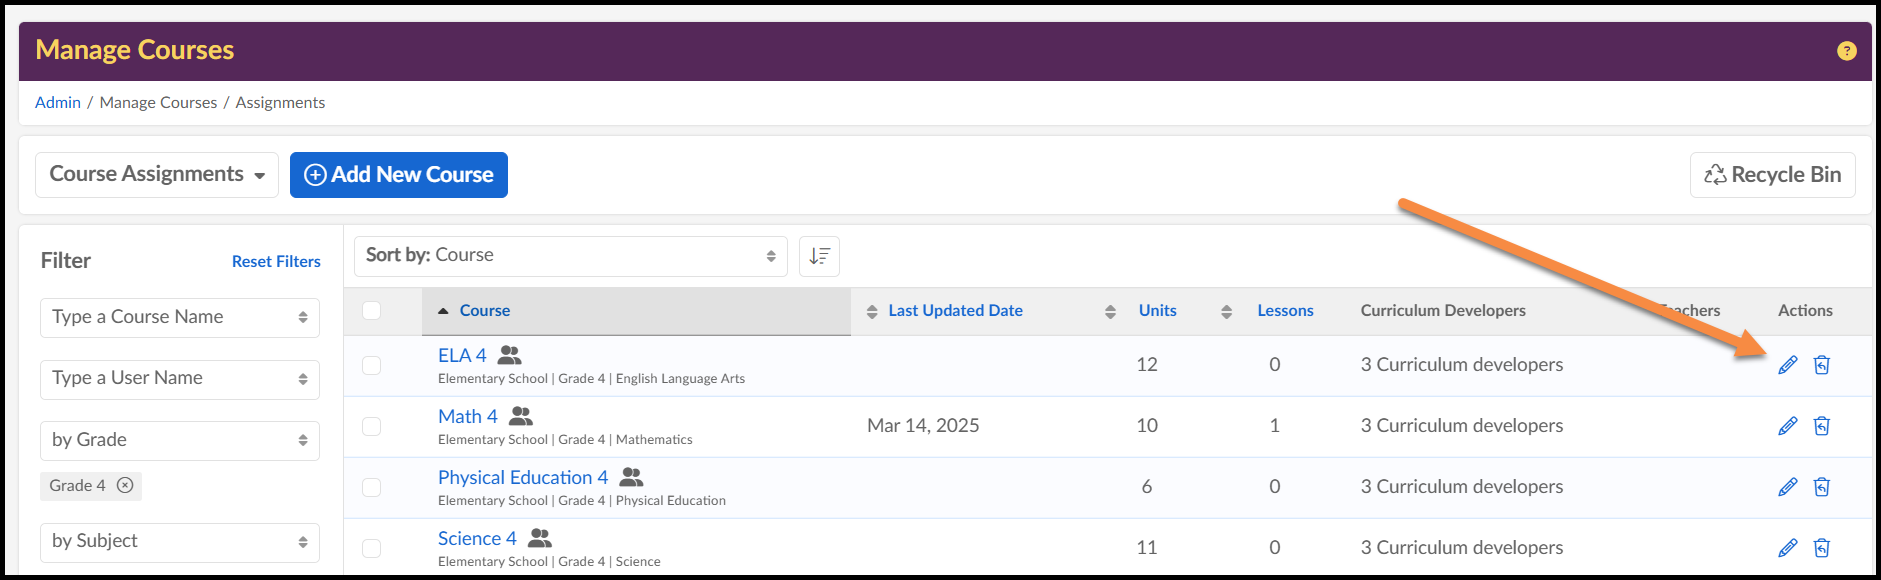The height and width of the screenshot is (580, 1881).
Task: Click the edit pencil icon for ELA 4
Action: coord(1788,365)
